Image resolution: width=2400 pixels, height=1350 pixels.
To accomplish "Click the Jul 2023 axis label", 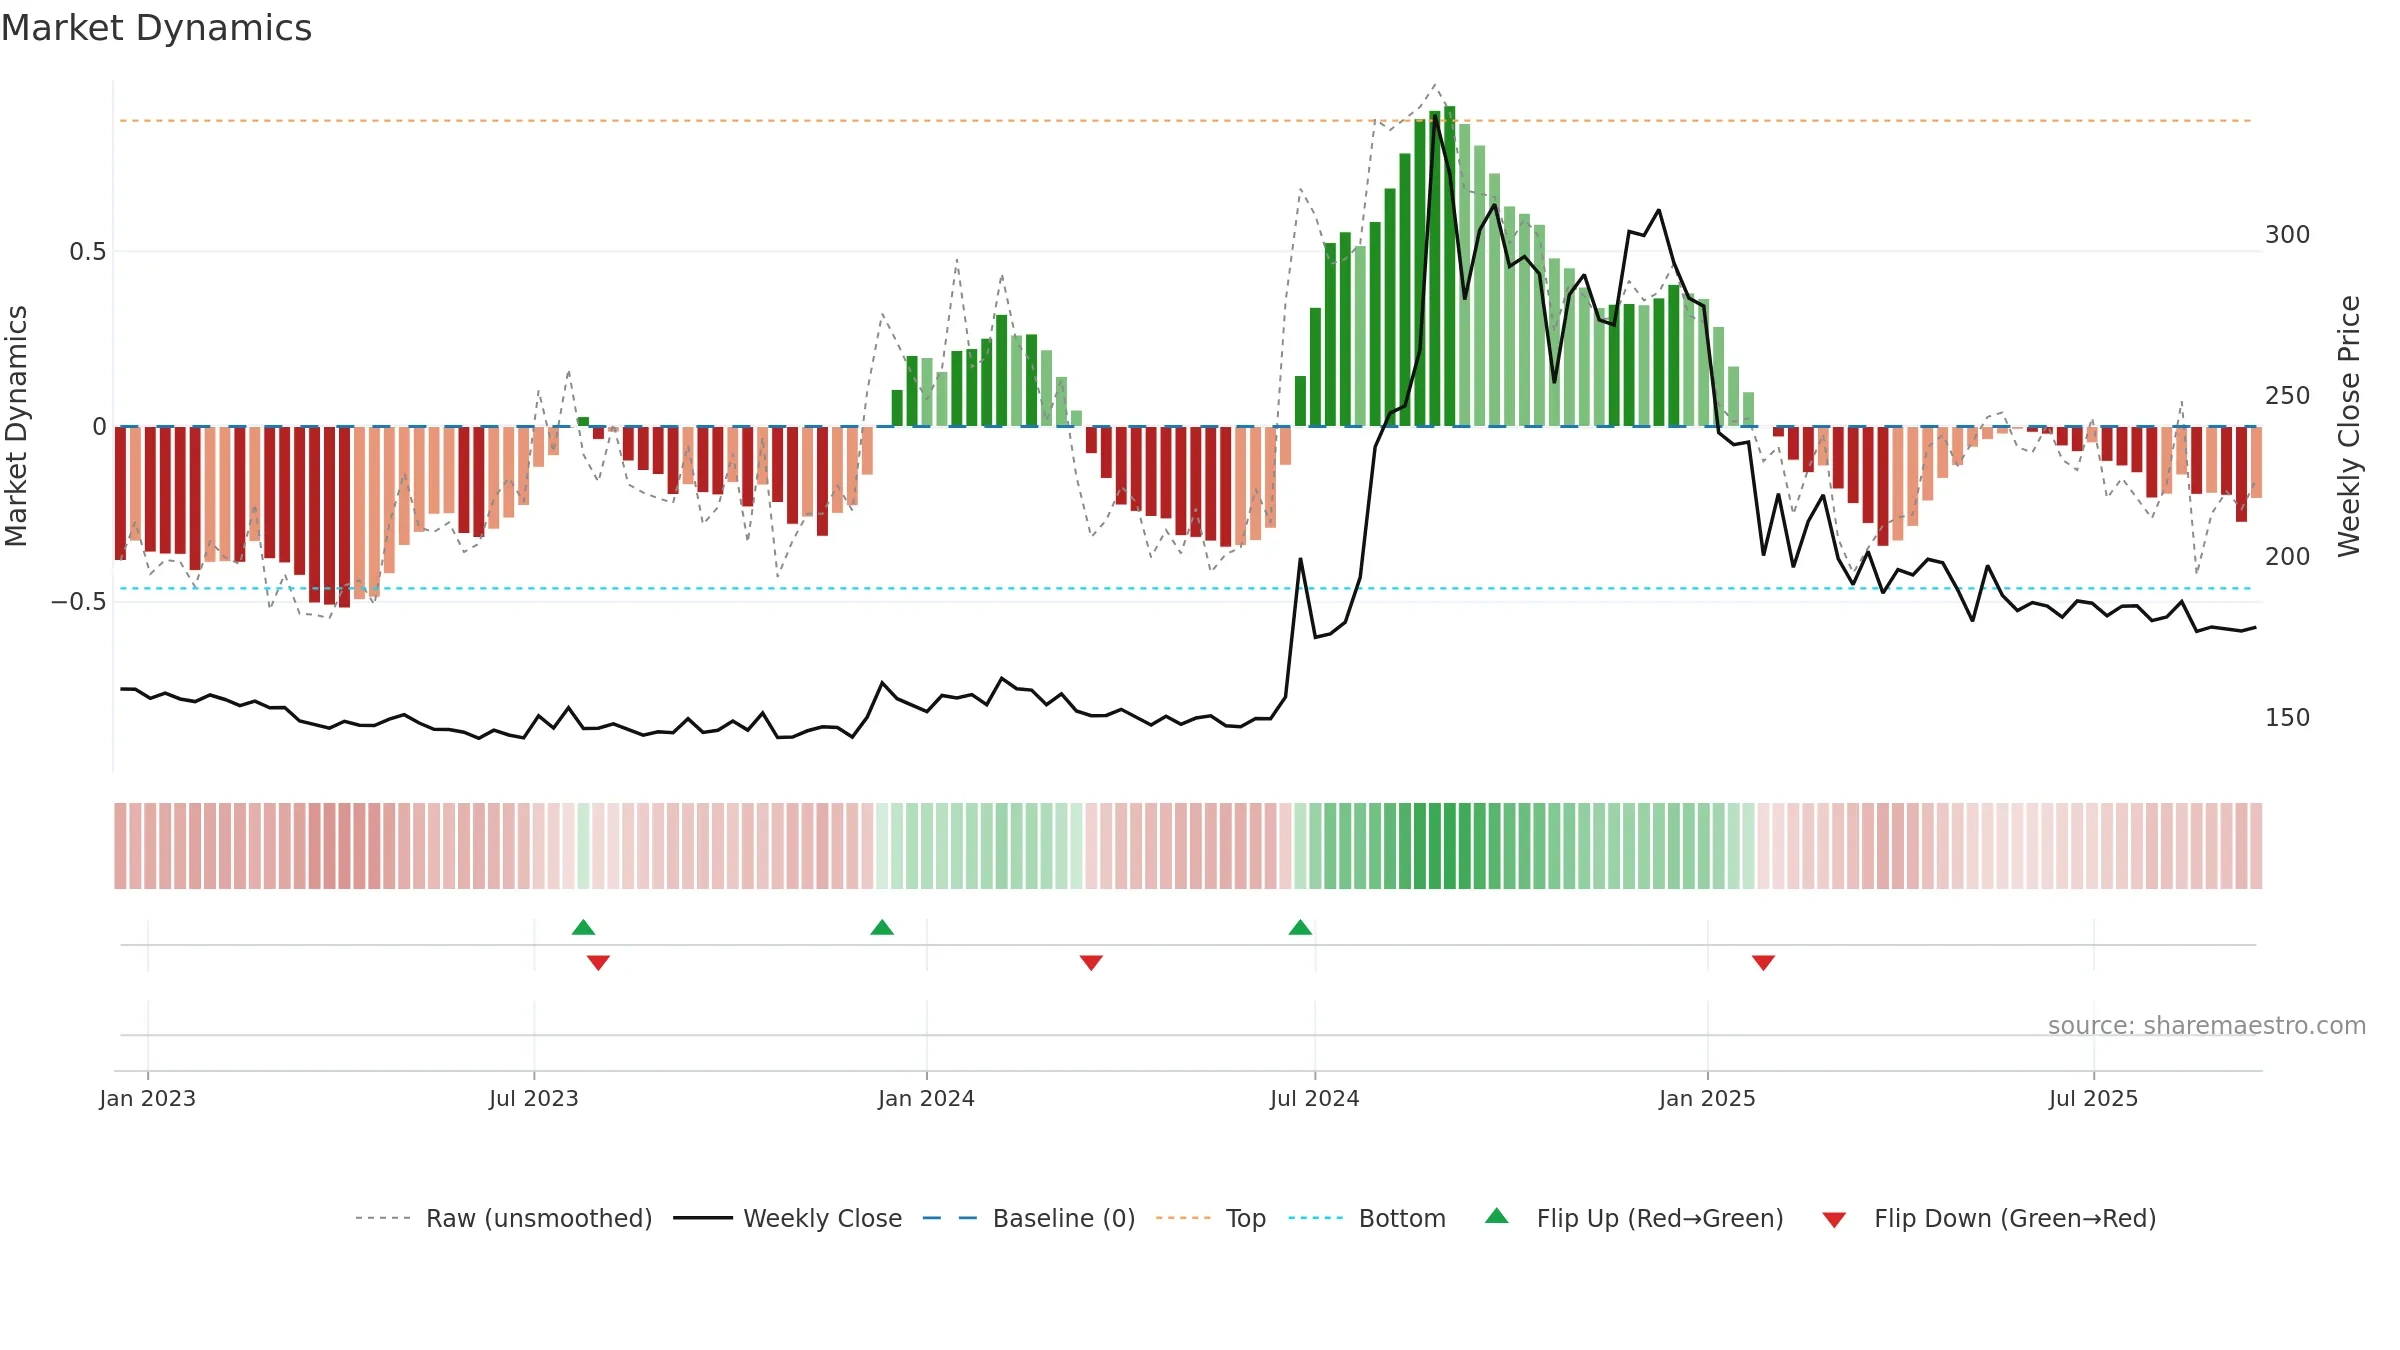I will pos(534,1098).
